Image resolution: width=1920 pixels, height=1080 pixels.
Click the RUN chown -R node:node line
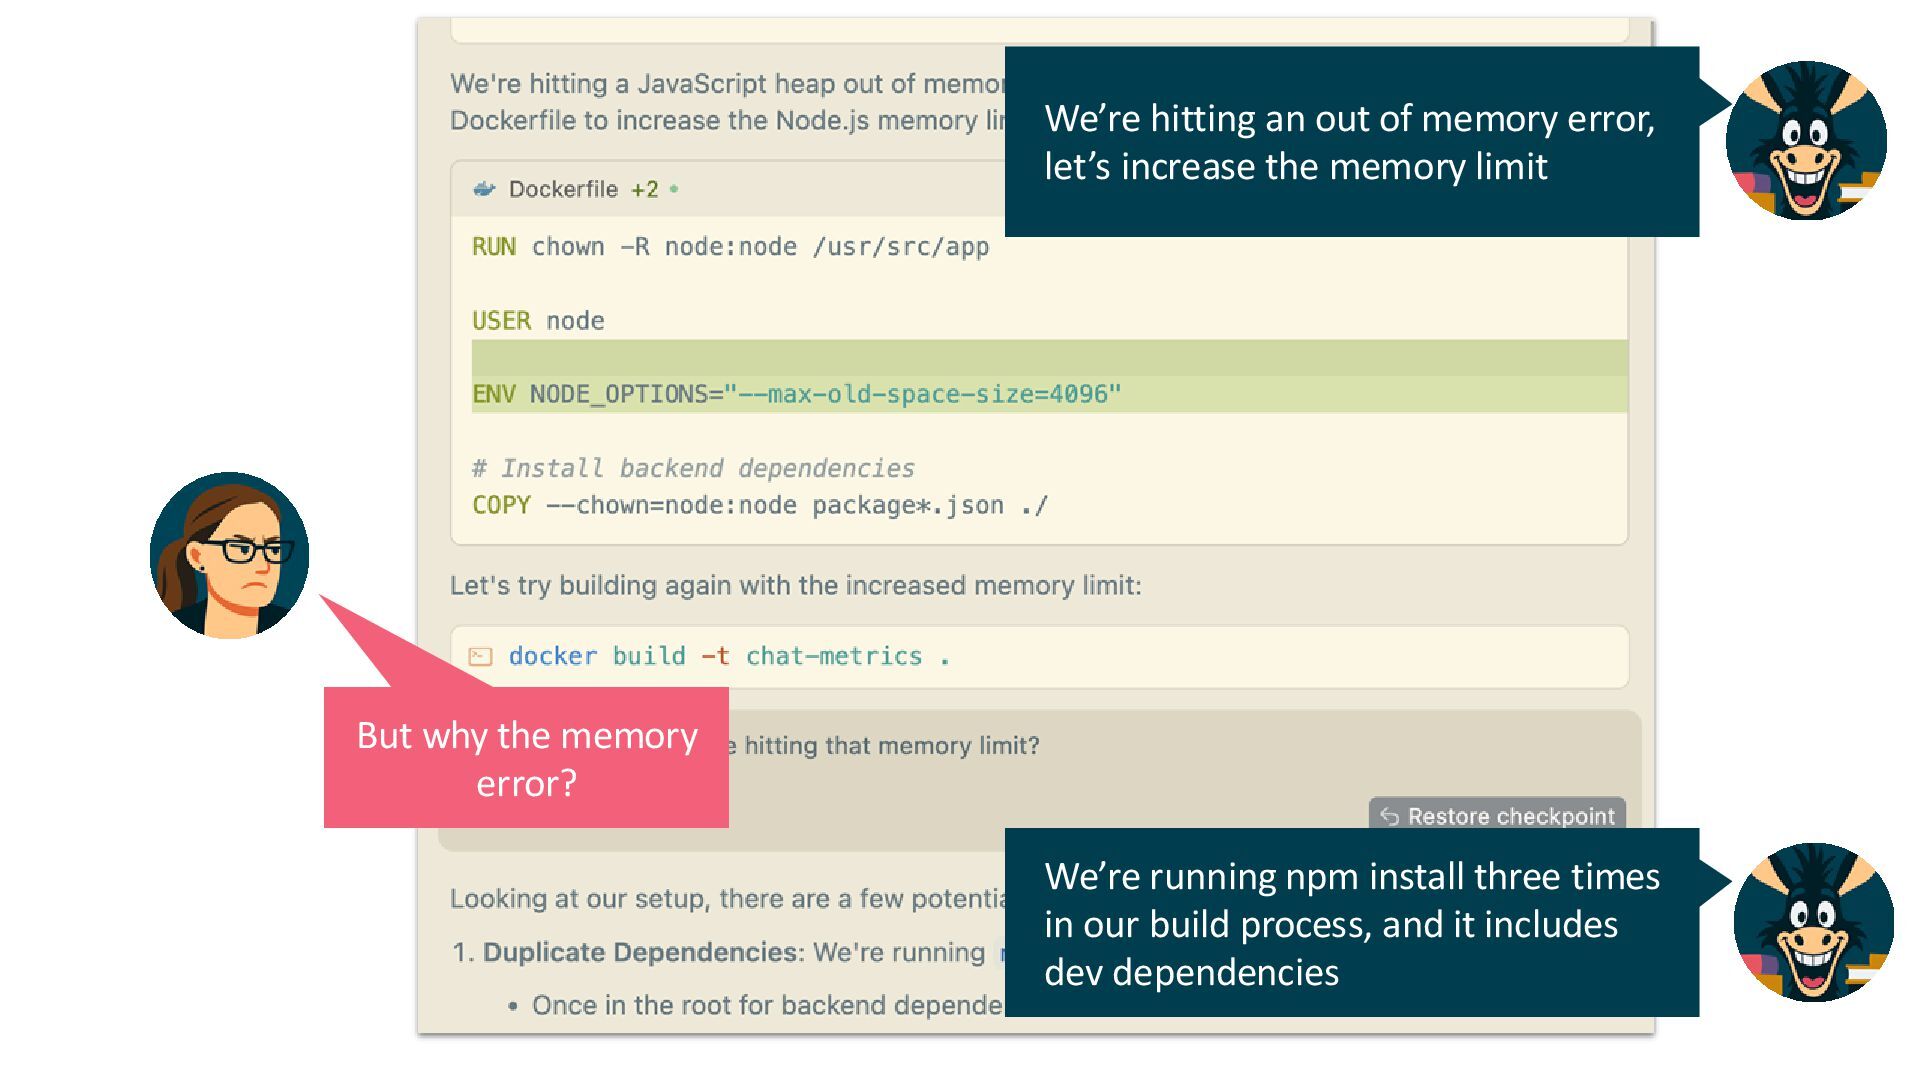(x=730, y=247)
